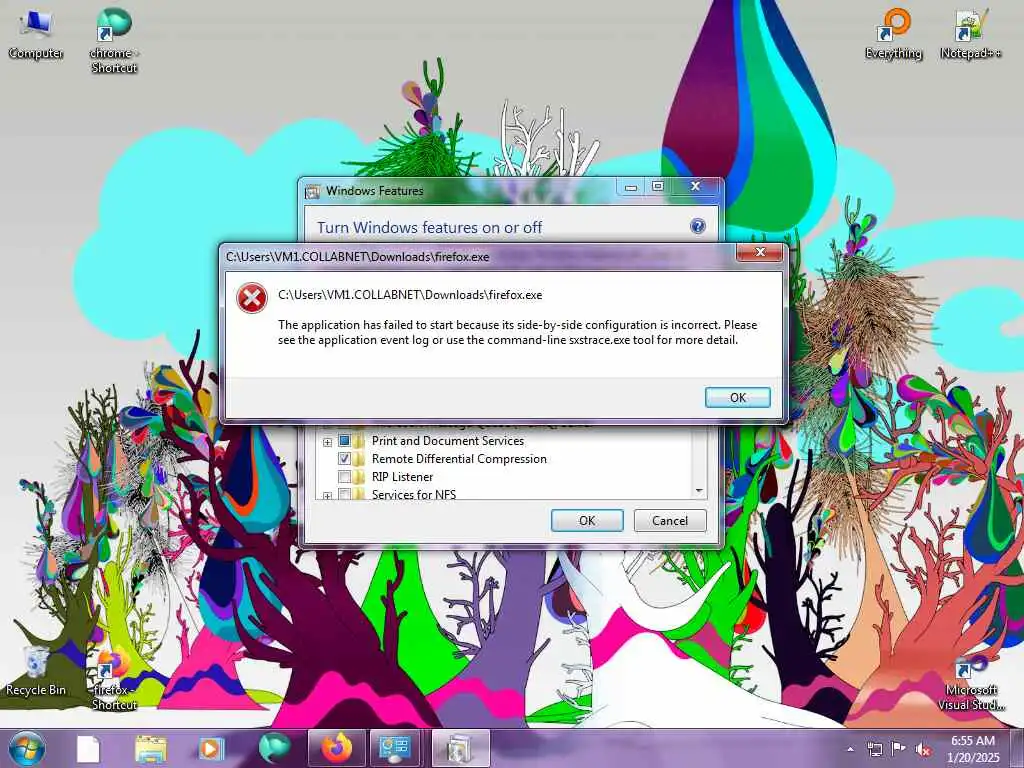Open the clock showing 6:55 AM
1024x768 pixels.
974,749
